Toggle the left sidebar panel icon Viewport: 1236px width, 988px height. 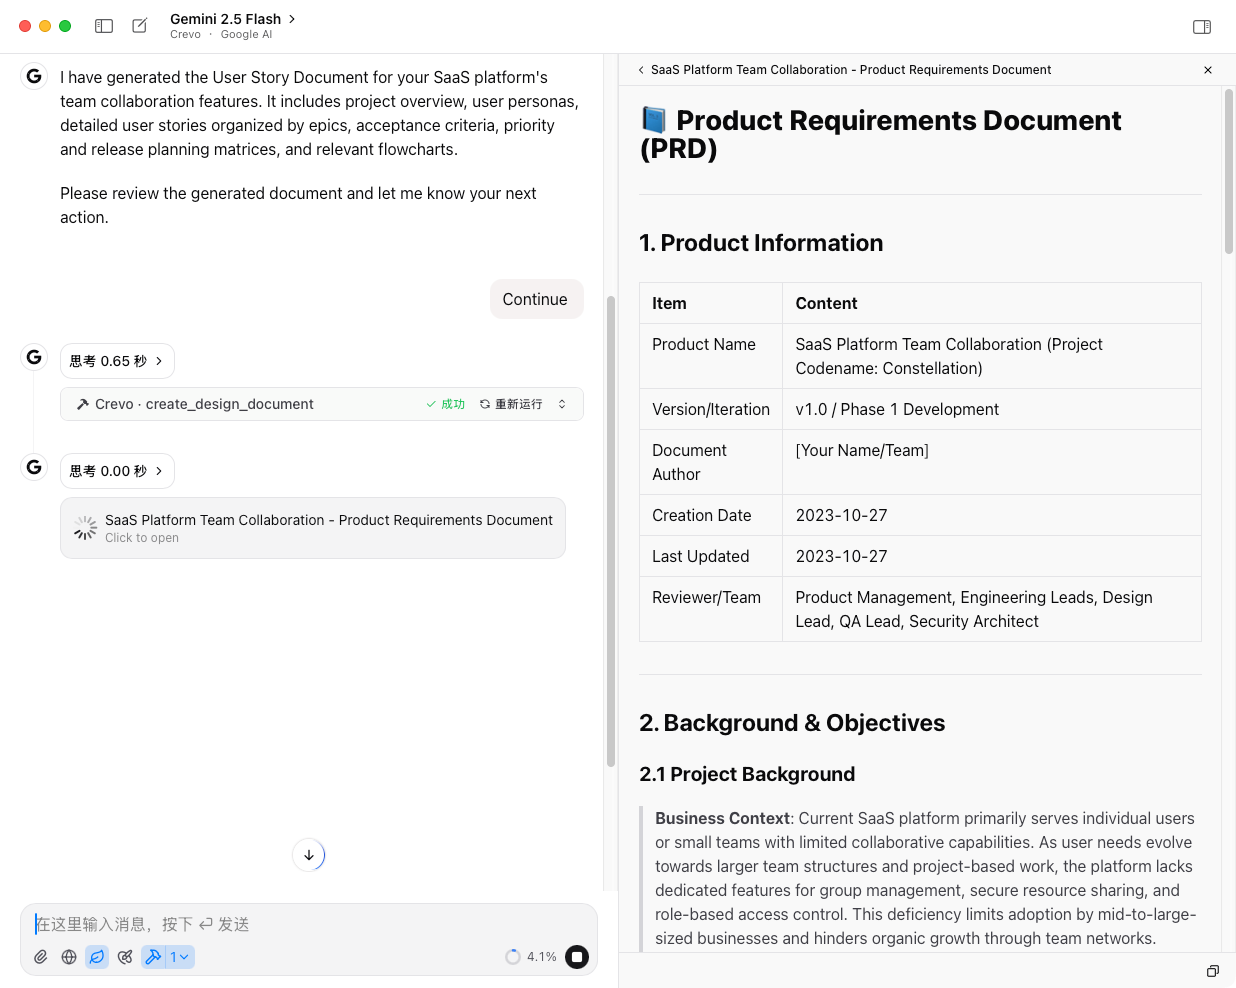point(104,26)
